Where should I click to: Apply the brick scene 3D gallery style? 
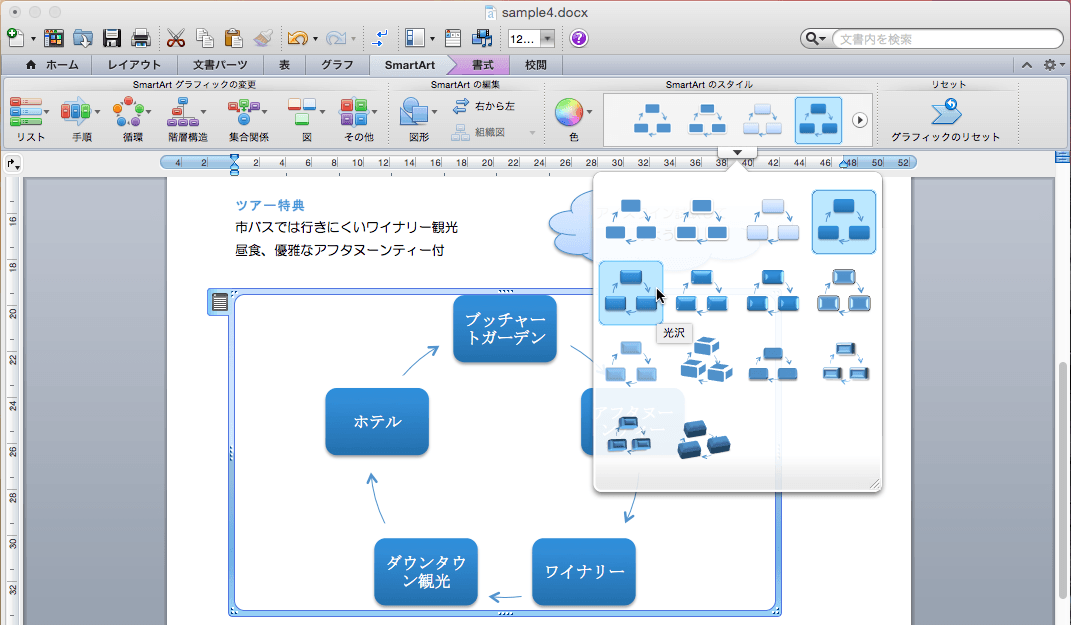click(706, 360)
